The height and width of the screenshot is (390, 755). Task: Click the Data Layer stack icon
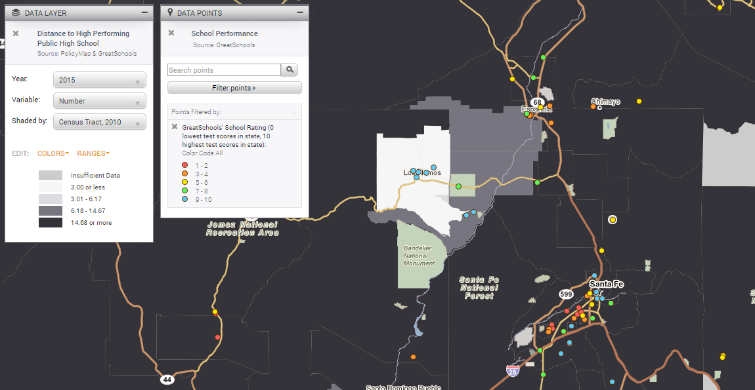click(16, 13)
